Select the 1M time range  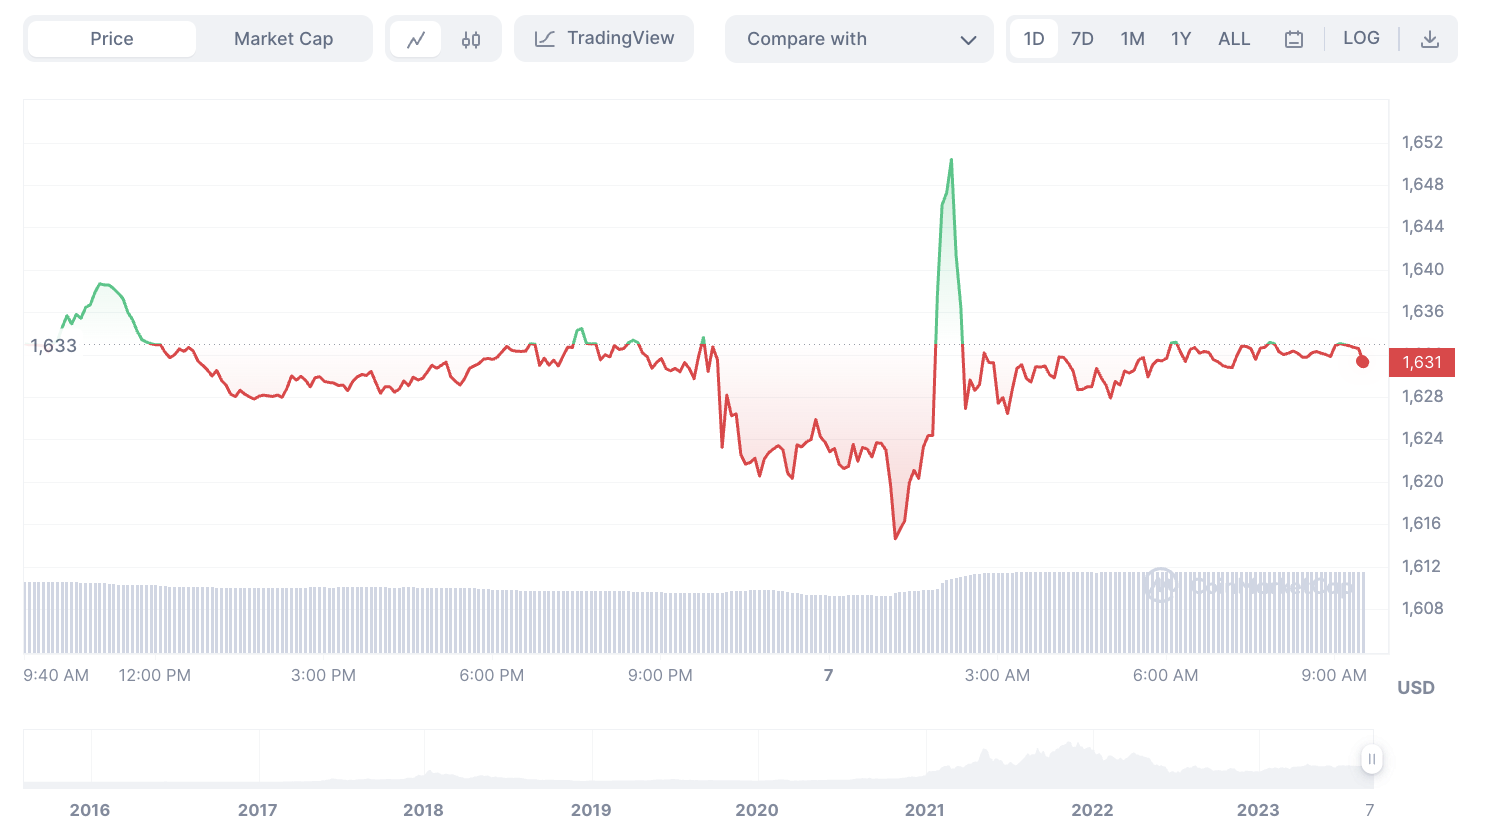coord(1132,39)
